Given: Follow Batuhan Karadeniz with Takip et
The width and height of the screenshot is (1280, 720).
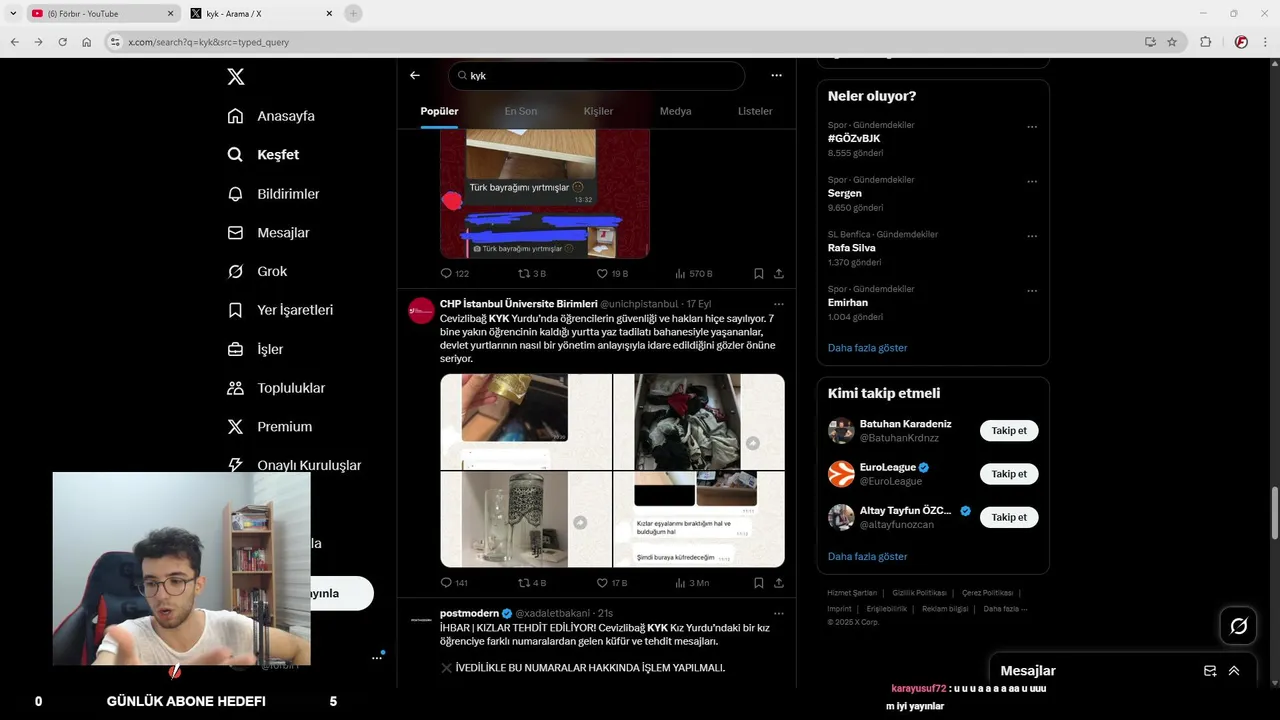Looking at the screenshot, I should tap(1009, 431).
